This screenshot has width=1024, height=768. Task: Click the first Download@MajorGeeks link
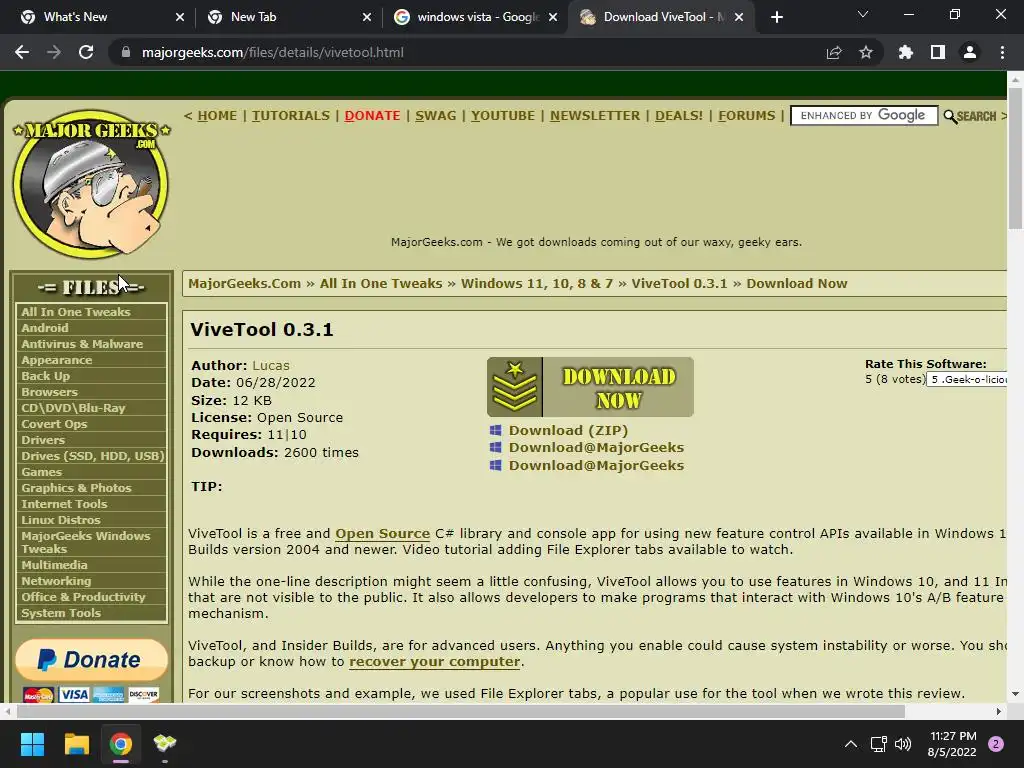pos(596,447)
